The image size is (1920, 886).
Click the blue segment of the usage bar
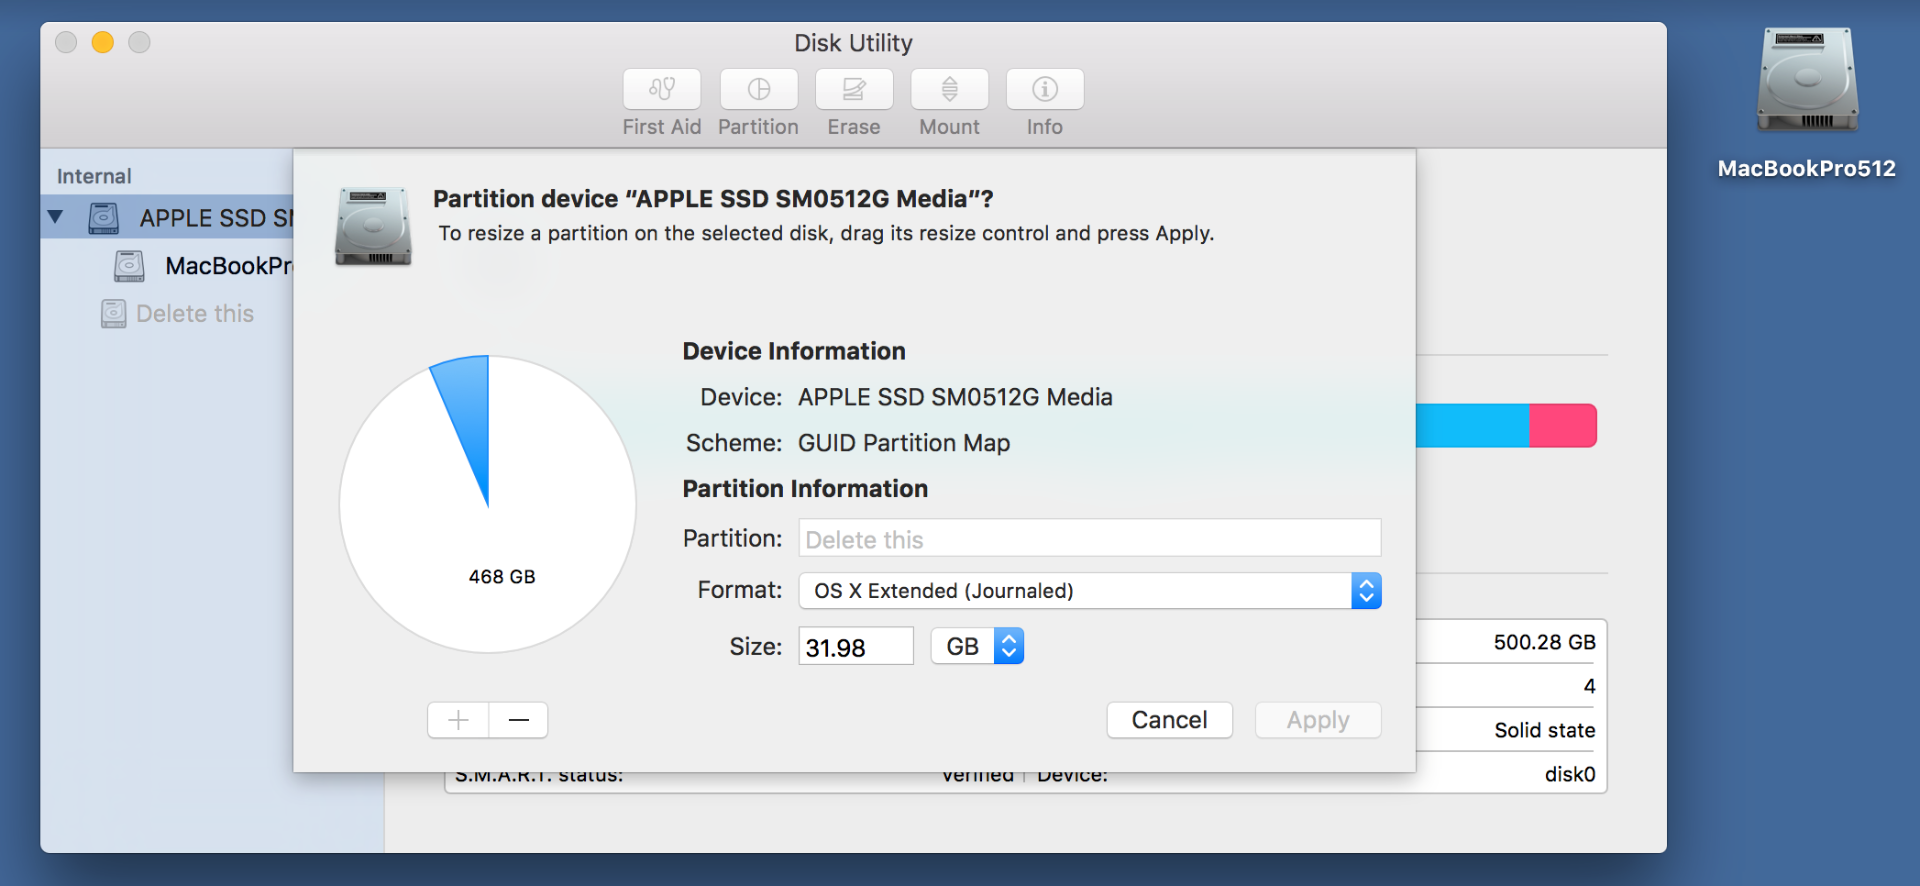pos(1473,425)
